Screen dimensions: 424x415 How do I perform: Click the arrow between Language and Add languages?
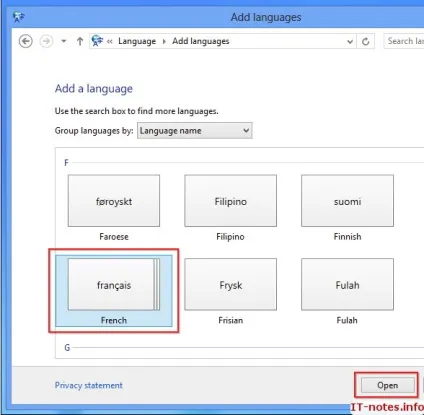pos(164,42)
